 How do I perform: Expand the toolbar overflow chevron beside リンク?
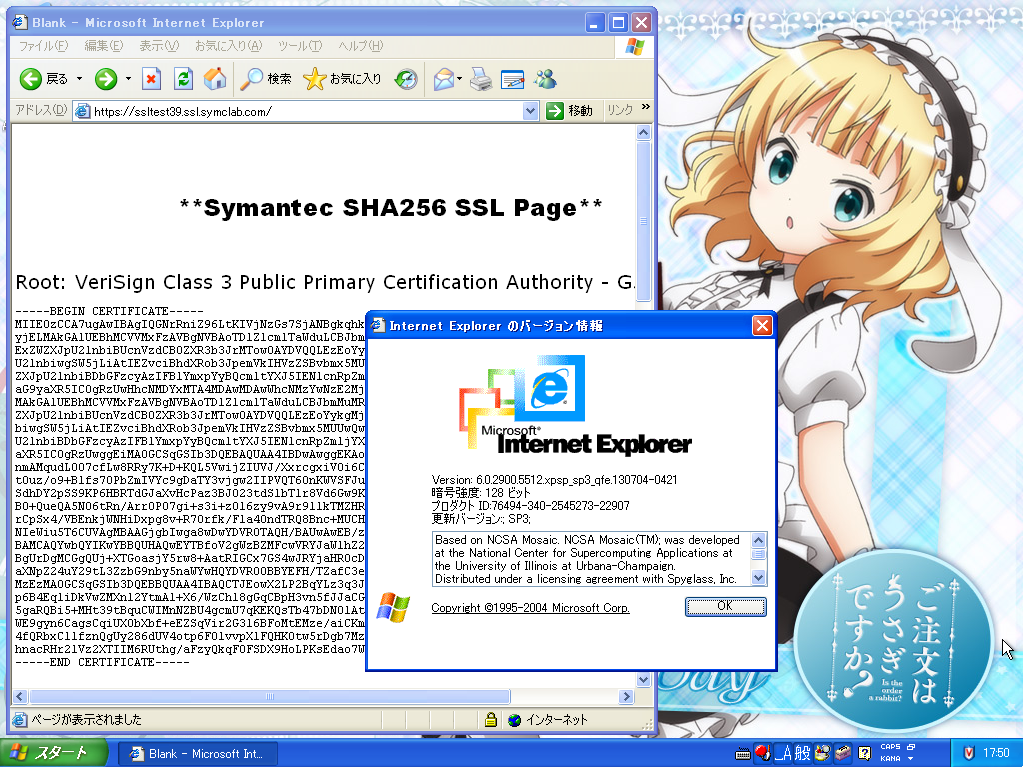point(646,106)
